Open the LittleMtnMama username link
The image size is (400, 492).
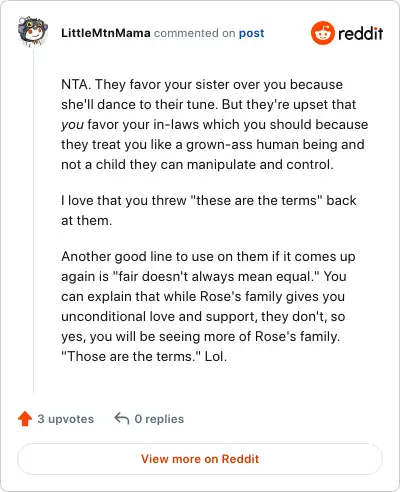pyautogui.click(x=106, y=33)
